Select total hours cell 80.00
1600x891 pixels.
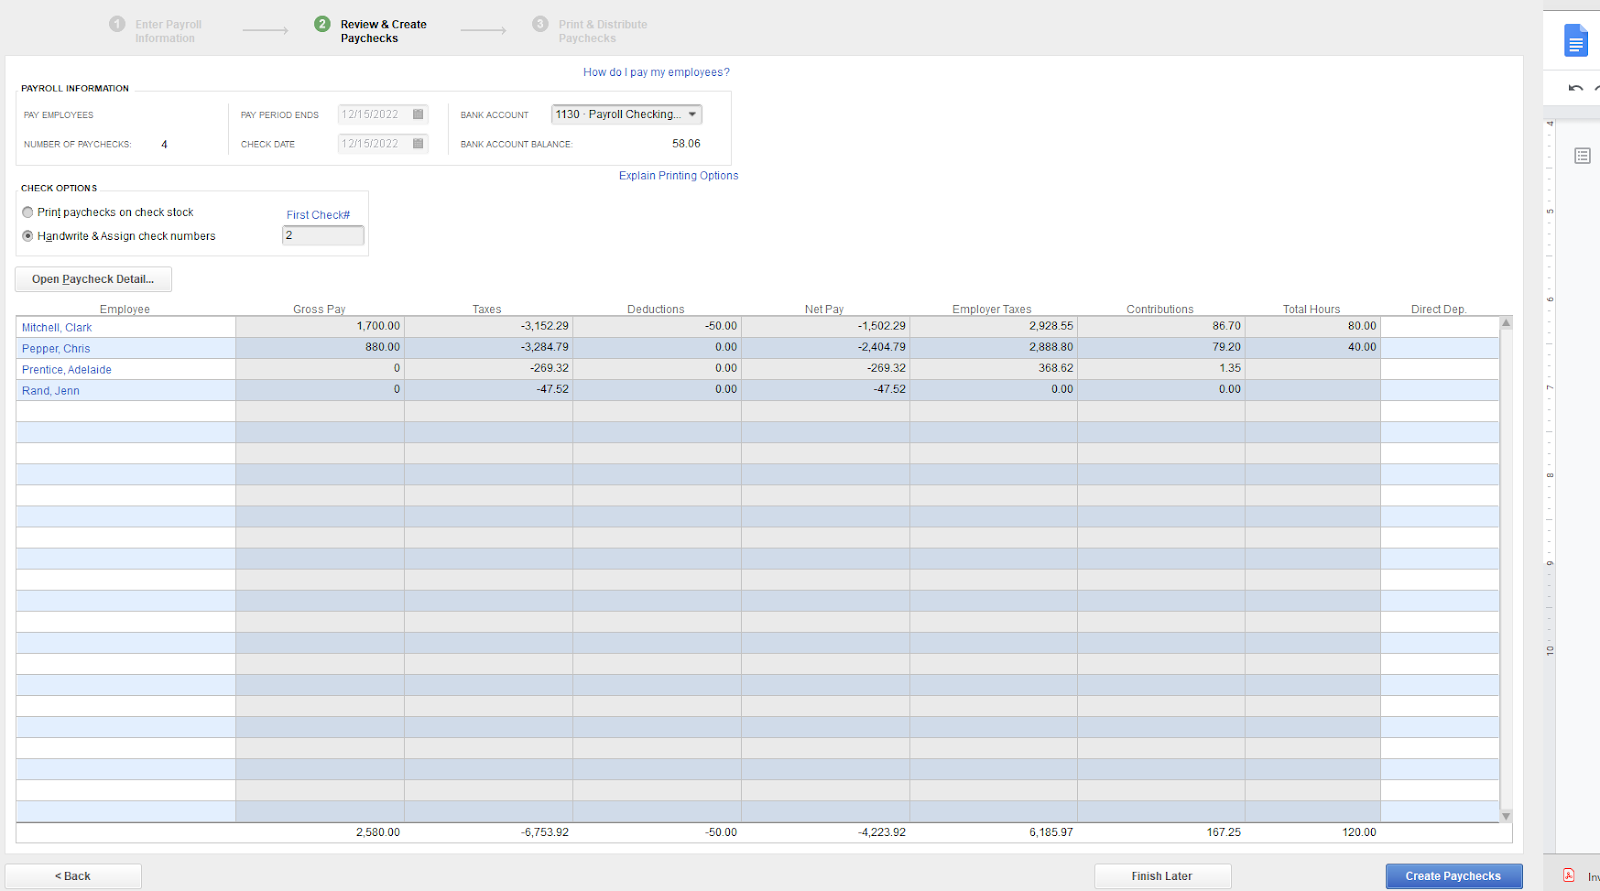tap(1313, 326)
